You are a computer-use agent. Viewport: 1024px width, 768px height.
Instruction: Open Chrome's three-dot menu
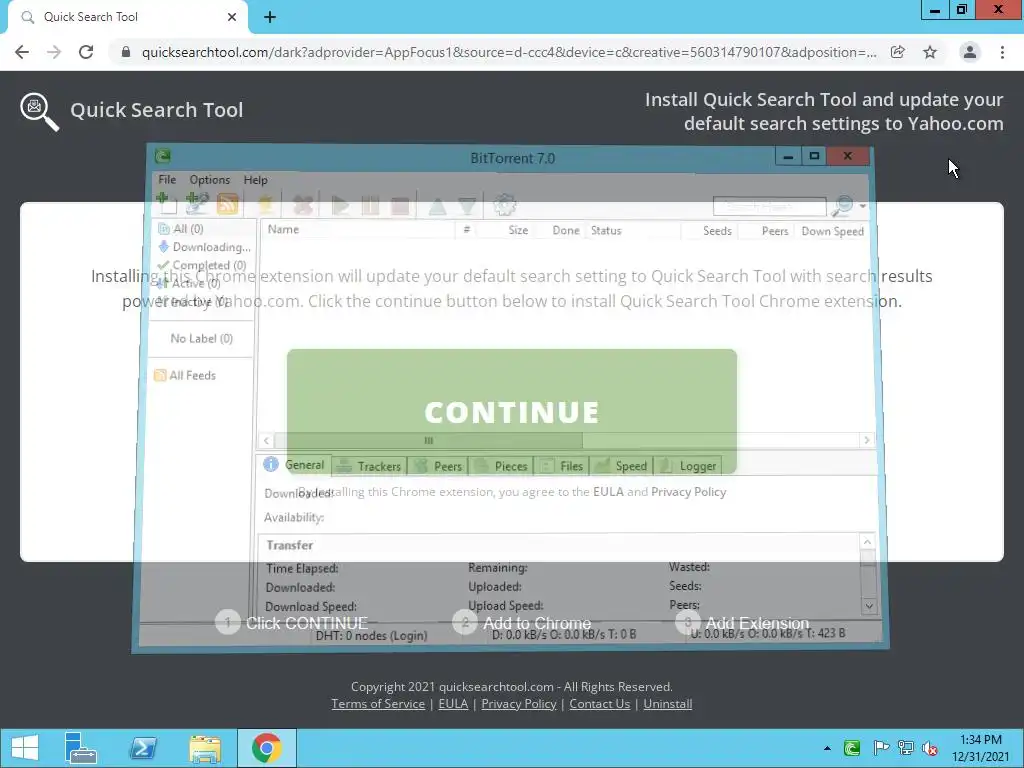[1002, 52]
